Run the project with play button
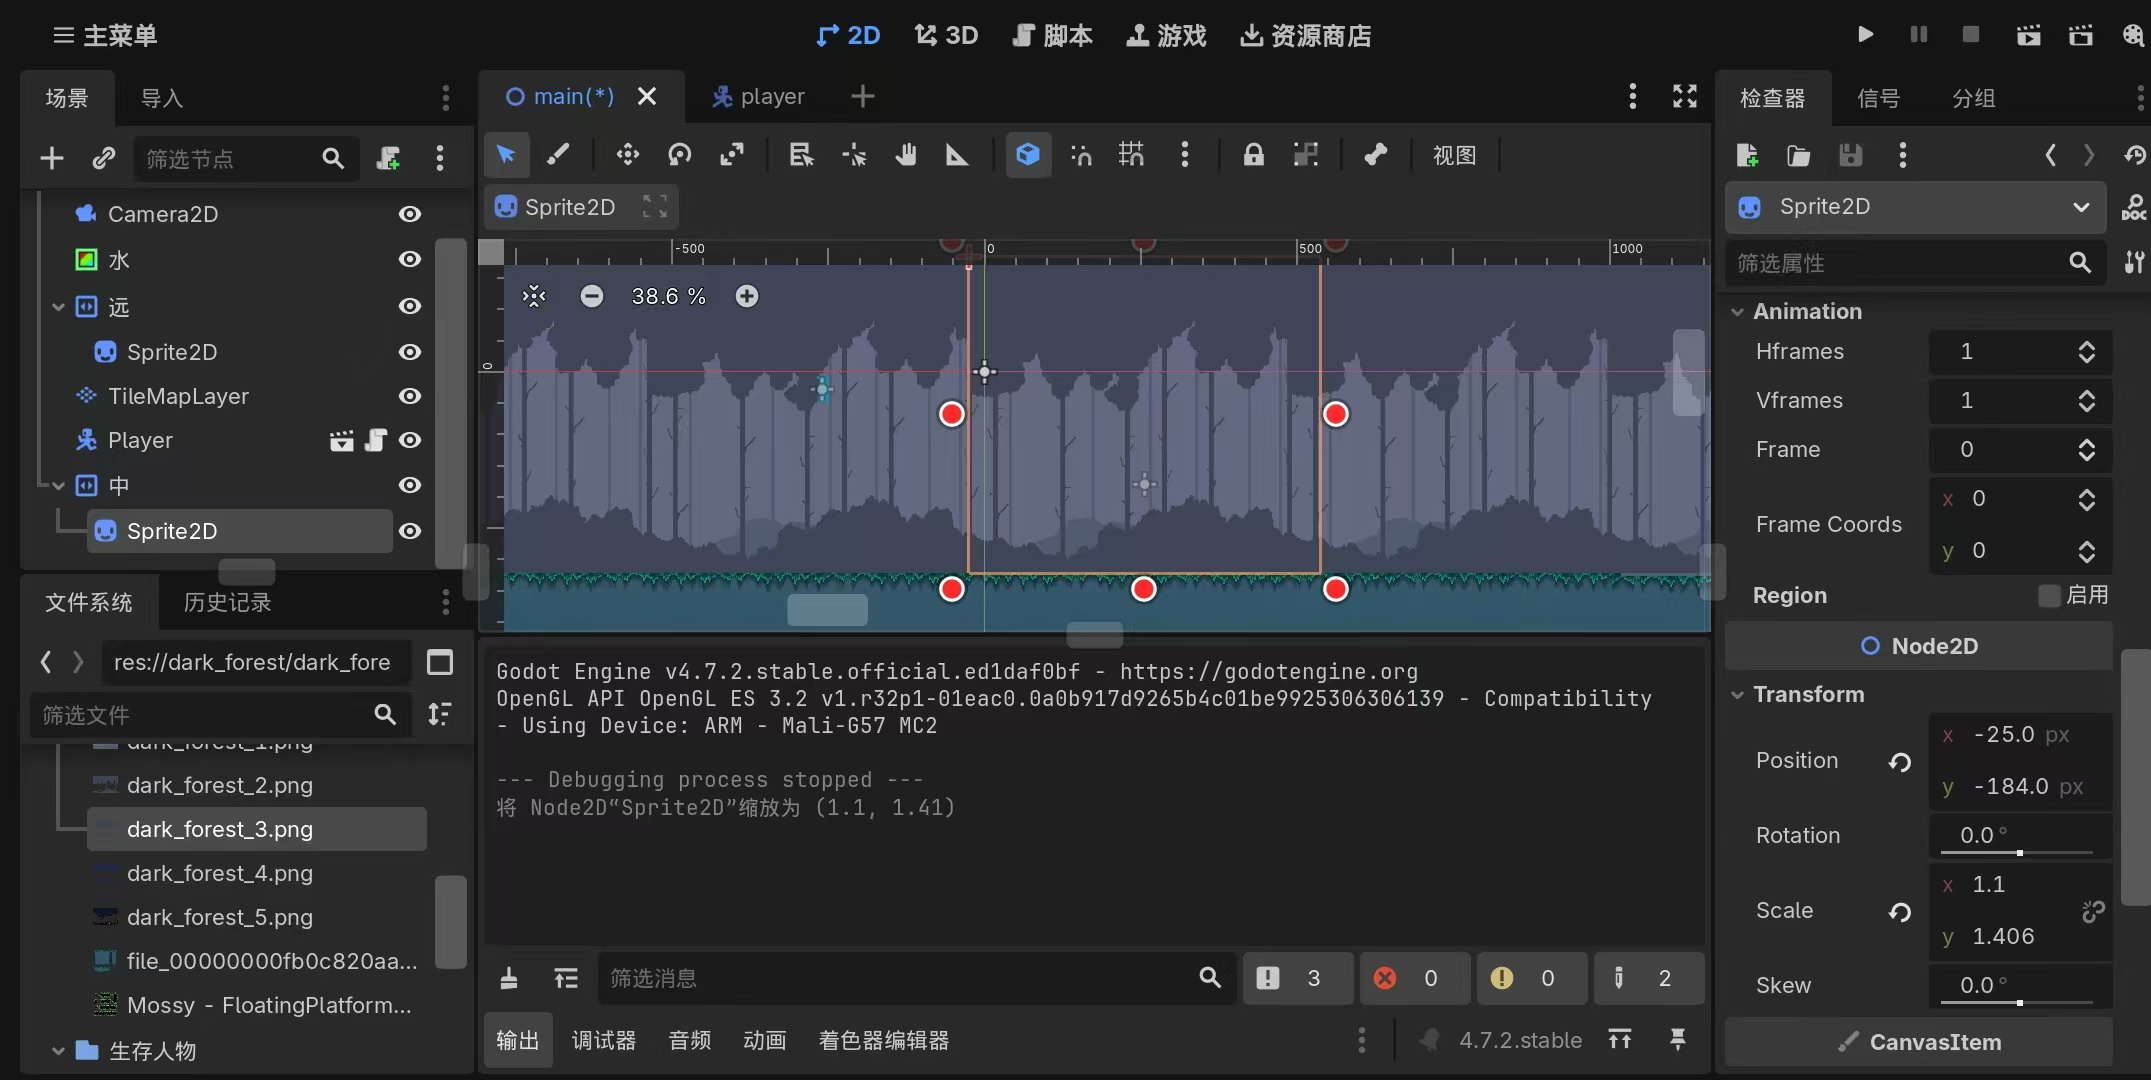2151x1080 pixels. pos(1865,35)
